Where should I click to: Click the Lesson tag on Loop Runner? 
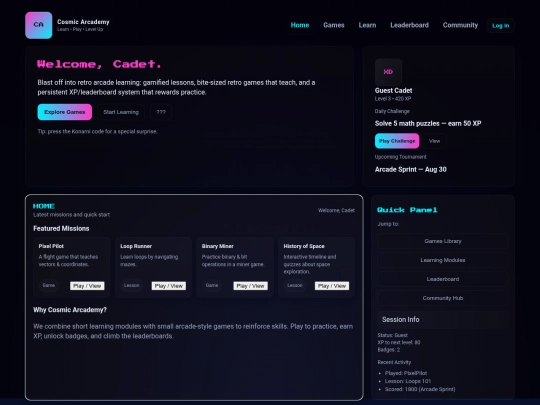(132, 285)
